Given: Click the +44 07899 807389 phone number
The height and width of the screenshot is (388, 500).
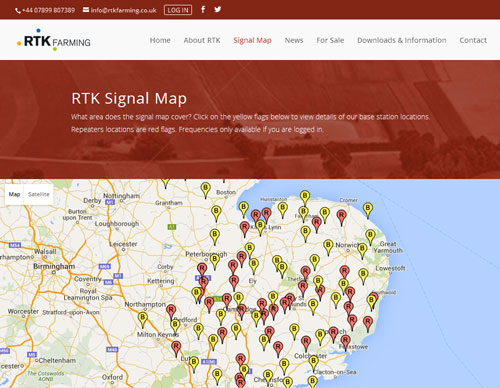Looking at the screenshot, I should (x=48, y=10).
